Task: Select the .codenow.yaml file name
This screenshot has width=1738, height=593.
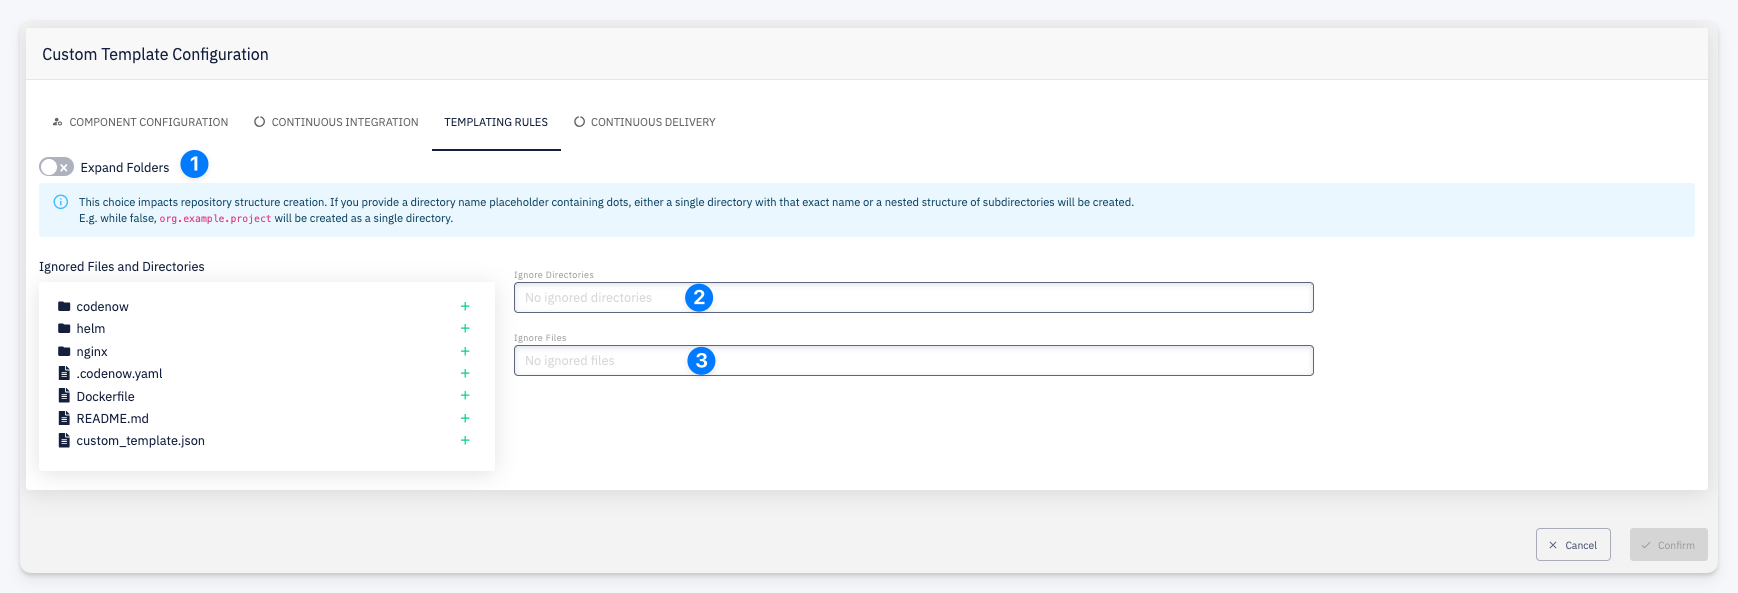Action: [x=119, y=374]
